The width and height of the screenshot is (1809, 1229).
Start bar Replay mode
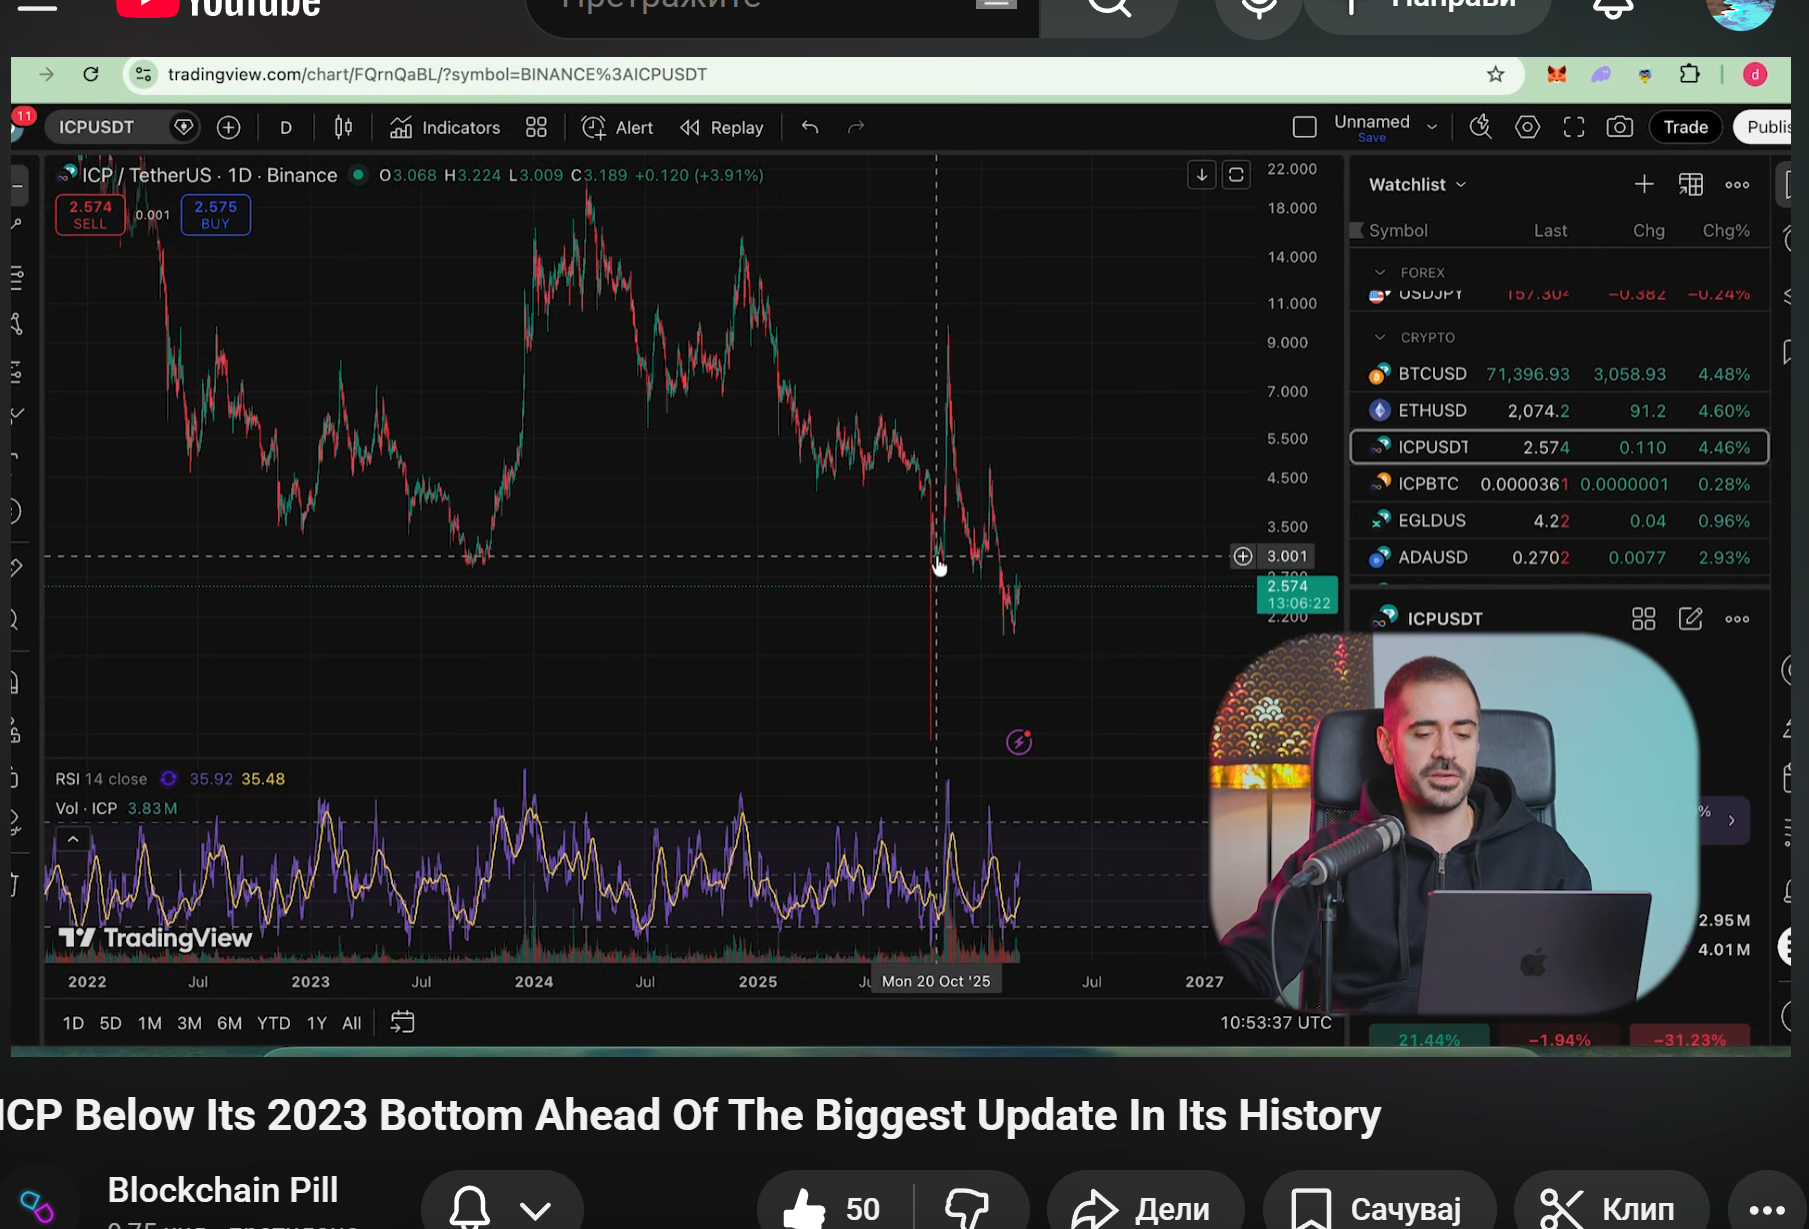click(x=722, y=127)
